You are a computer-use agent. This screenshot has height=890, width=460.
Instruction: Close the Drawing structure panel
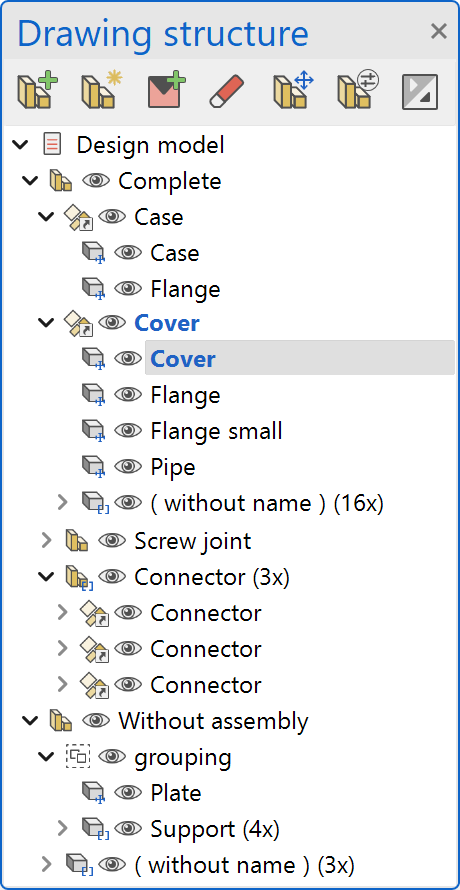(x=438, y=31)
